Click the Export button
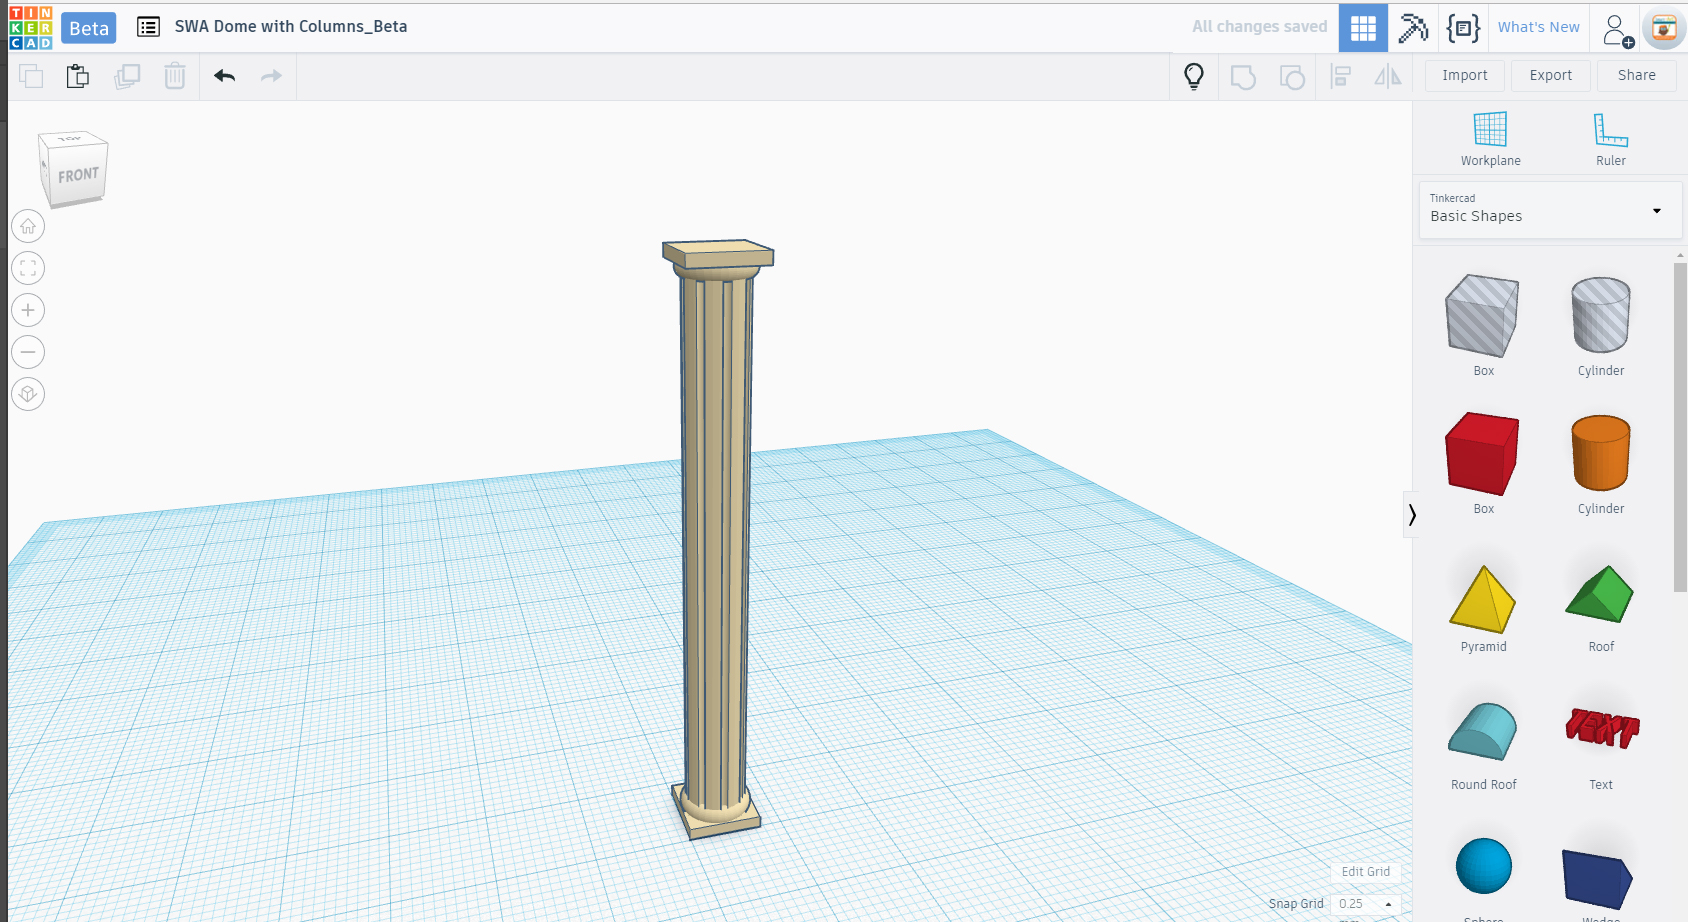The image size is (1688, 922). (x=1551, y=75)
